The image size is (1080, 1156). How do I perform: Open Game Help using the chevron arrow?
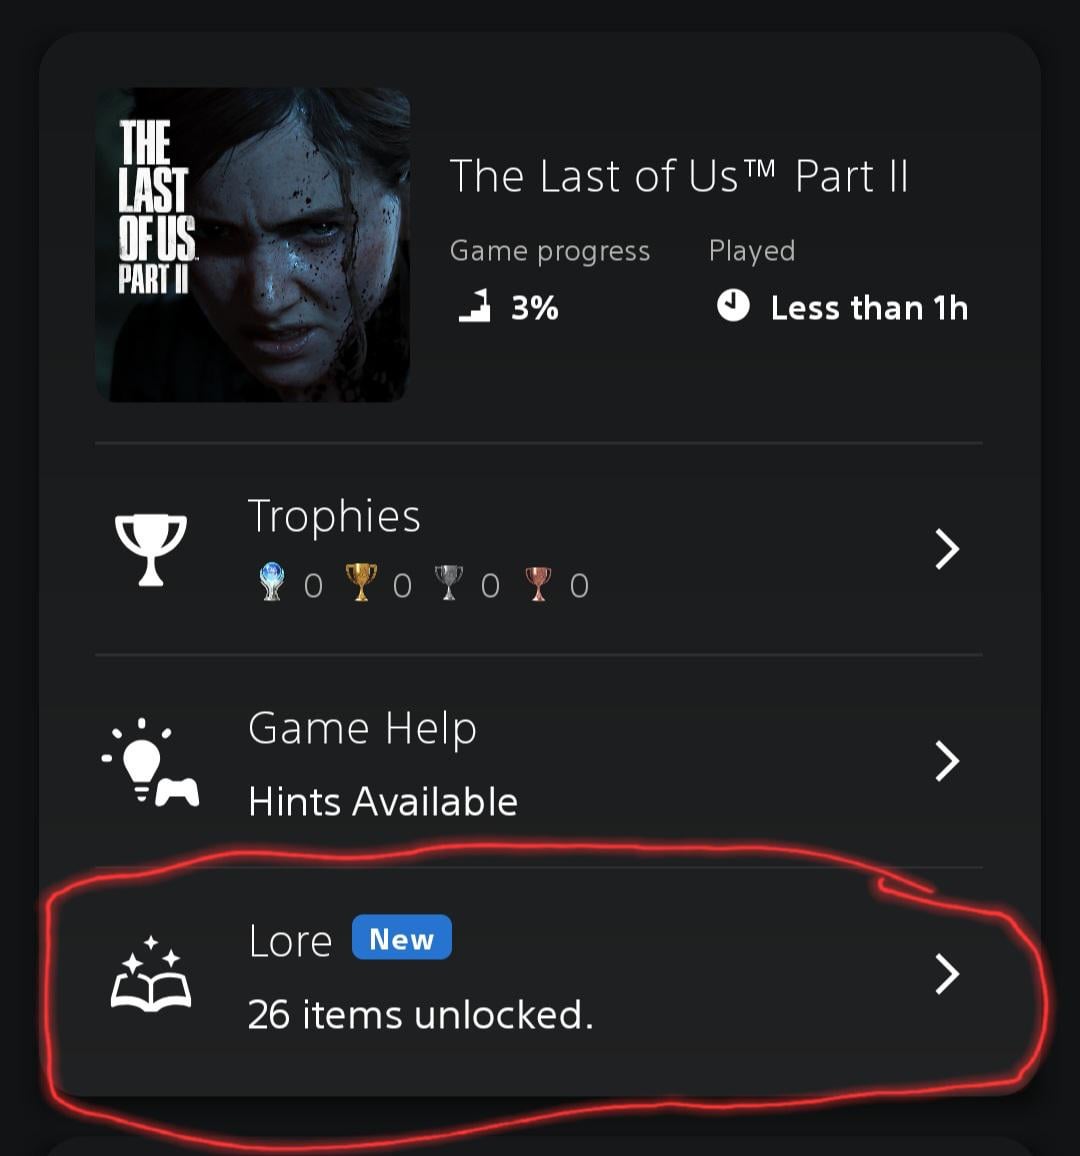click(x=946, y=762)
